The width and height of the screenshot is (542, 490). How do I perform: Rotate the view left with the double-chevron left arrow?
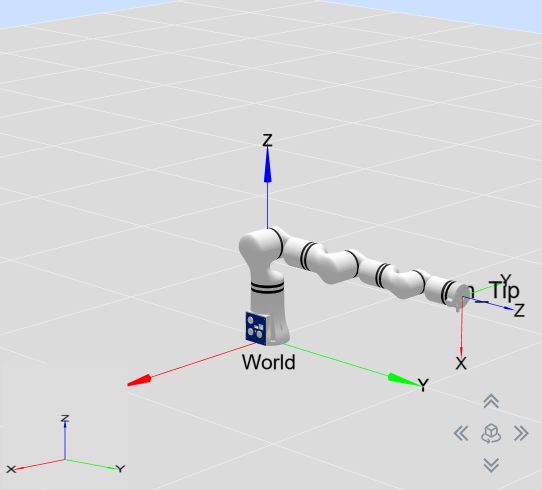pos(461,433)
